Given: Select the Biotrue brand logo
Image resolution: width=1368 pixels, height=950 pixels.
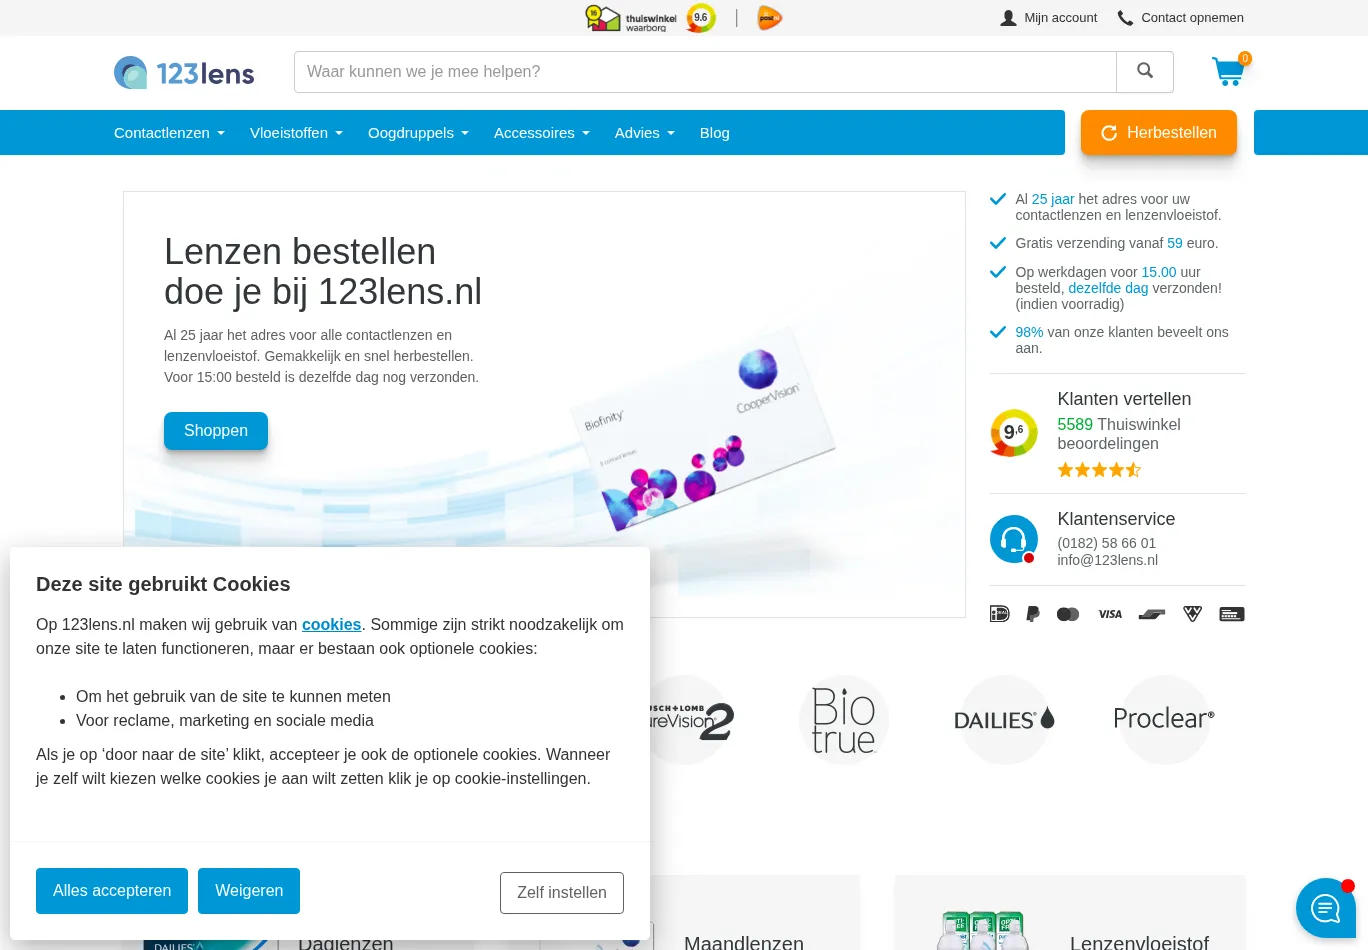Looking at the screenshot, I should click(x=844, y=720).
